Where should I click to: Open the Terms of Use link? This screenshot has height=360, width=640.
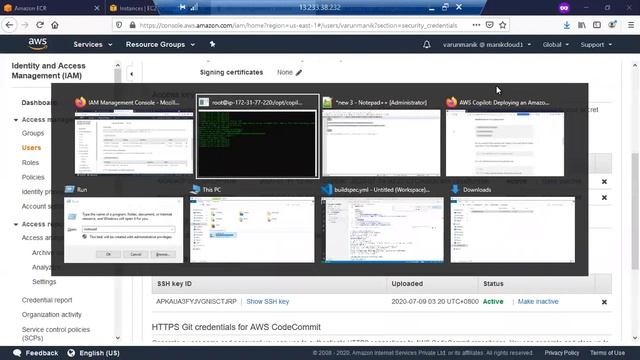pos(607,353)
